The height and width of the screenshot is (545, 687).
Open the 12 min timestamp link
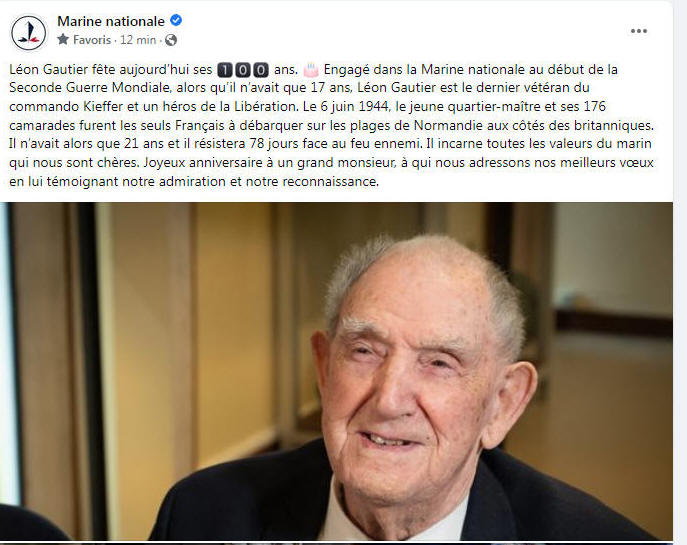pyautogui.click(x=138, y=40)
